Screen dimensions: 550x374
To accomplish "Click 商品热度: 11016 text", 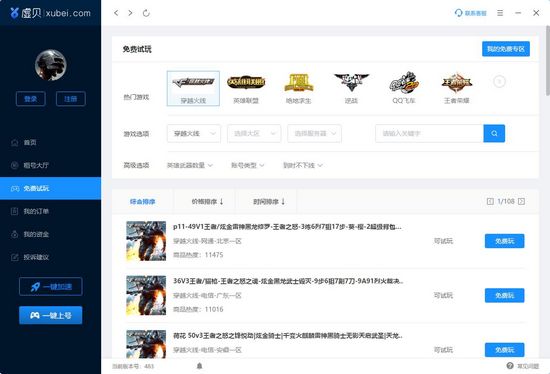I will 198,309.
